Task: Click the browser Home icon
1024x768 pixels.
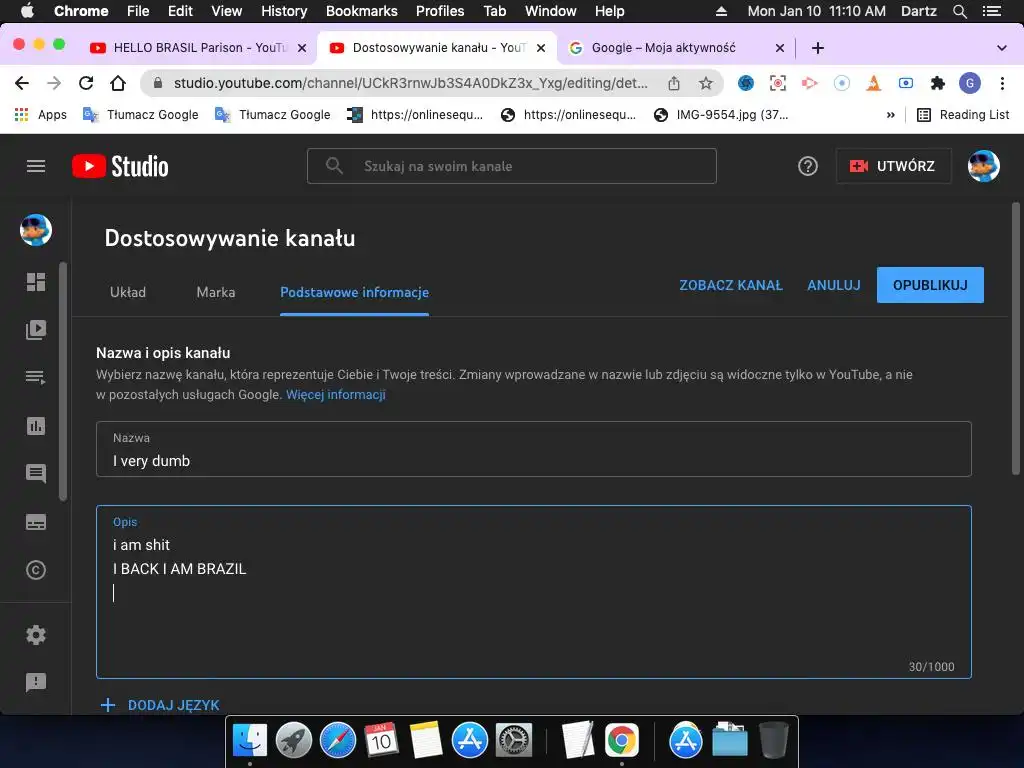Action: tap(118, 83)
